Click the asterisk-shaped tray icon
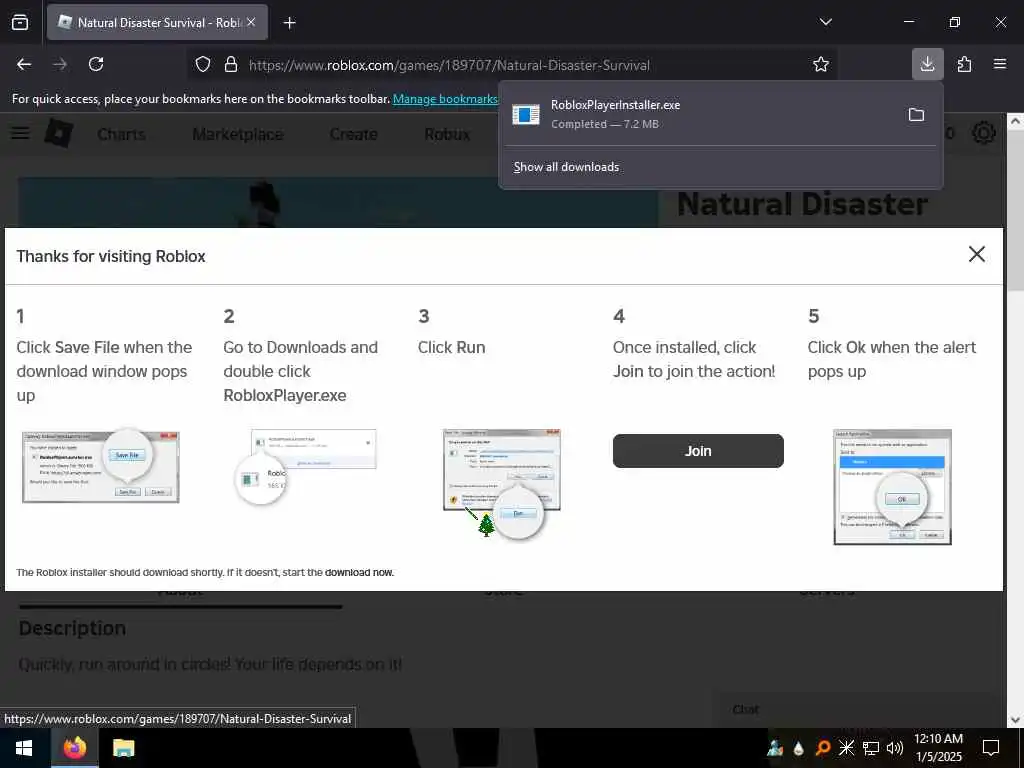Viewport: 1024px width, 768px height. point(846,748)
